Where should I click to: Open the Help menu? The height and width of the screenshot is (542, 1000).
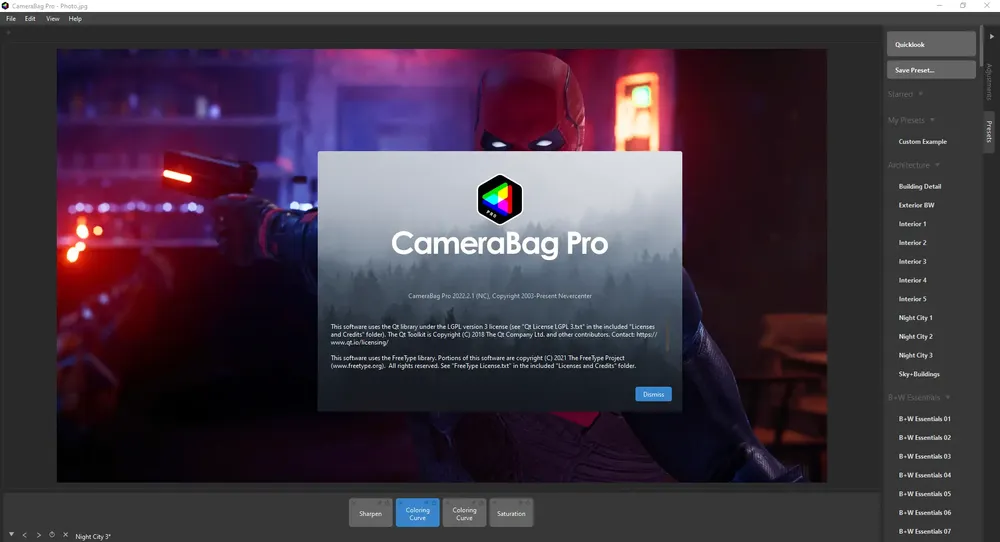[75, 18]
